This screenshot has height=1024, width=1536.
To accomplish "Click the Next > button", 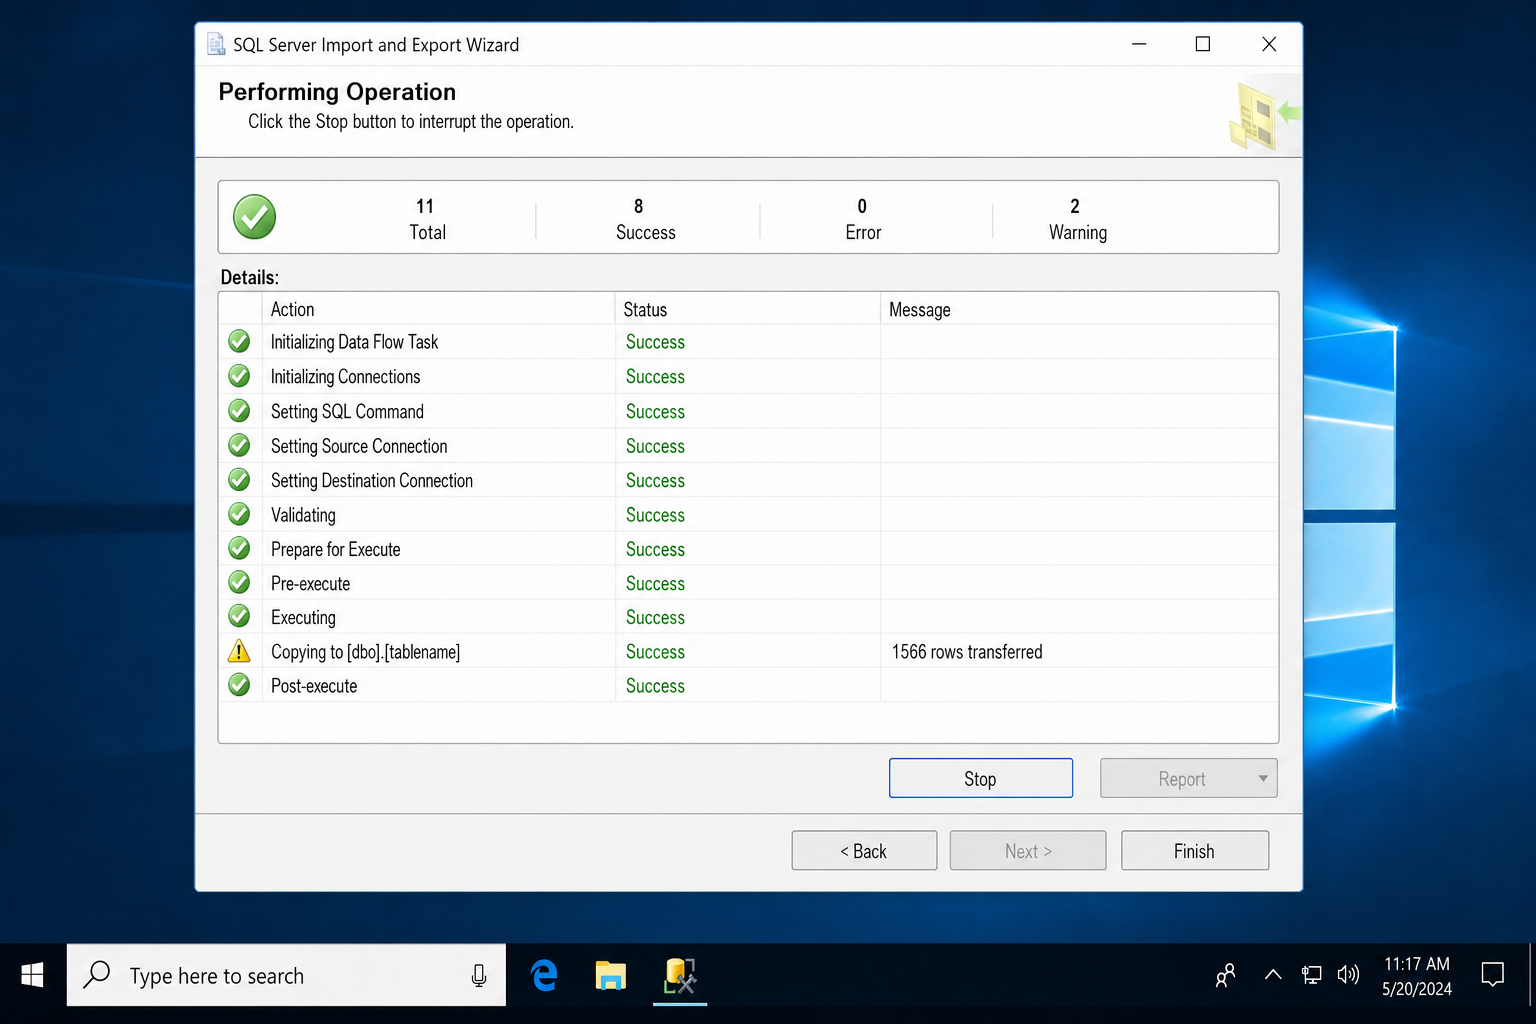I will 1028,851.
